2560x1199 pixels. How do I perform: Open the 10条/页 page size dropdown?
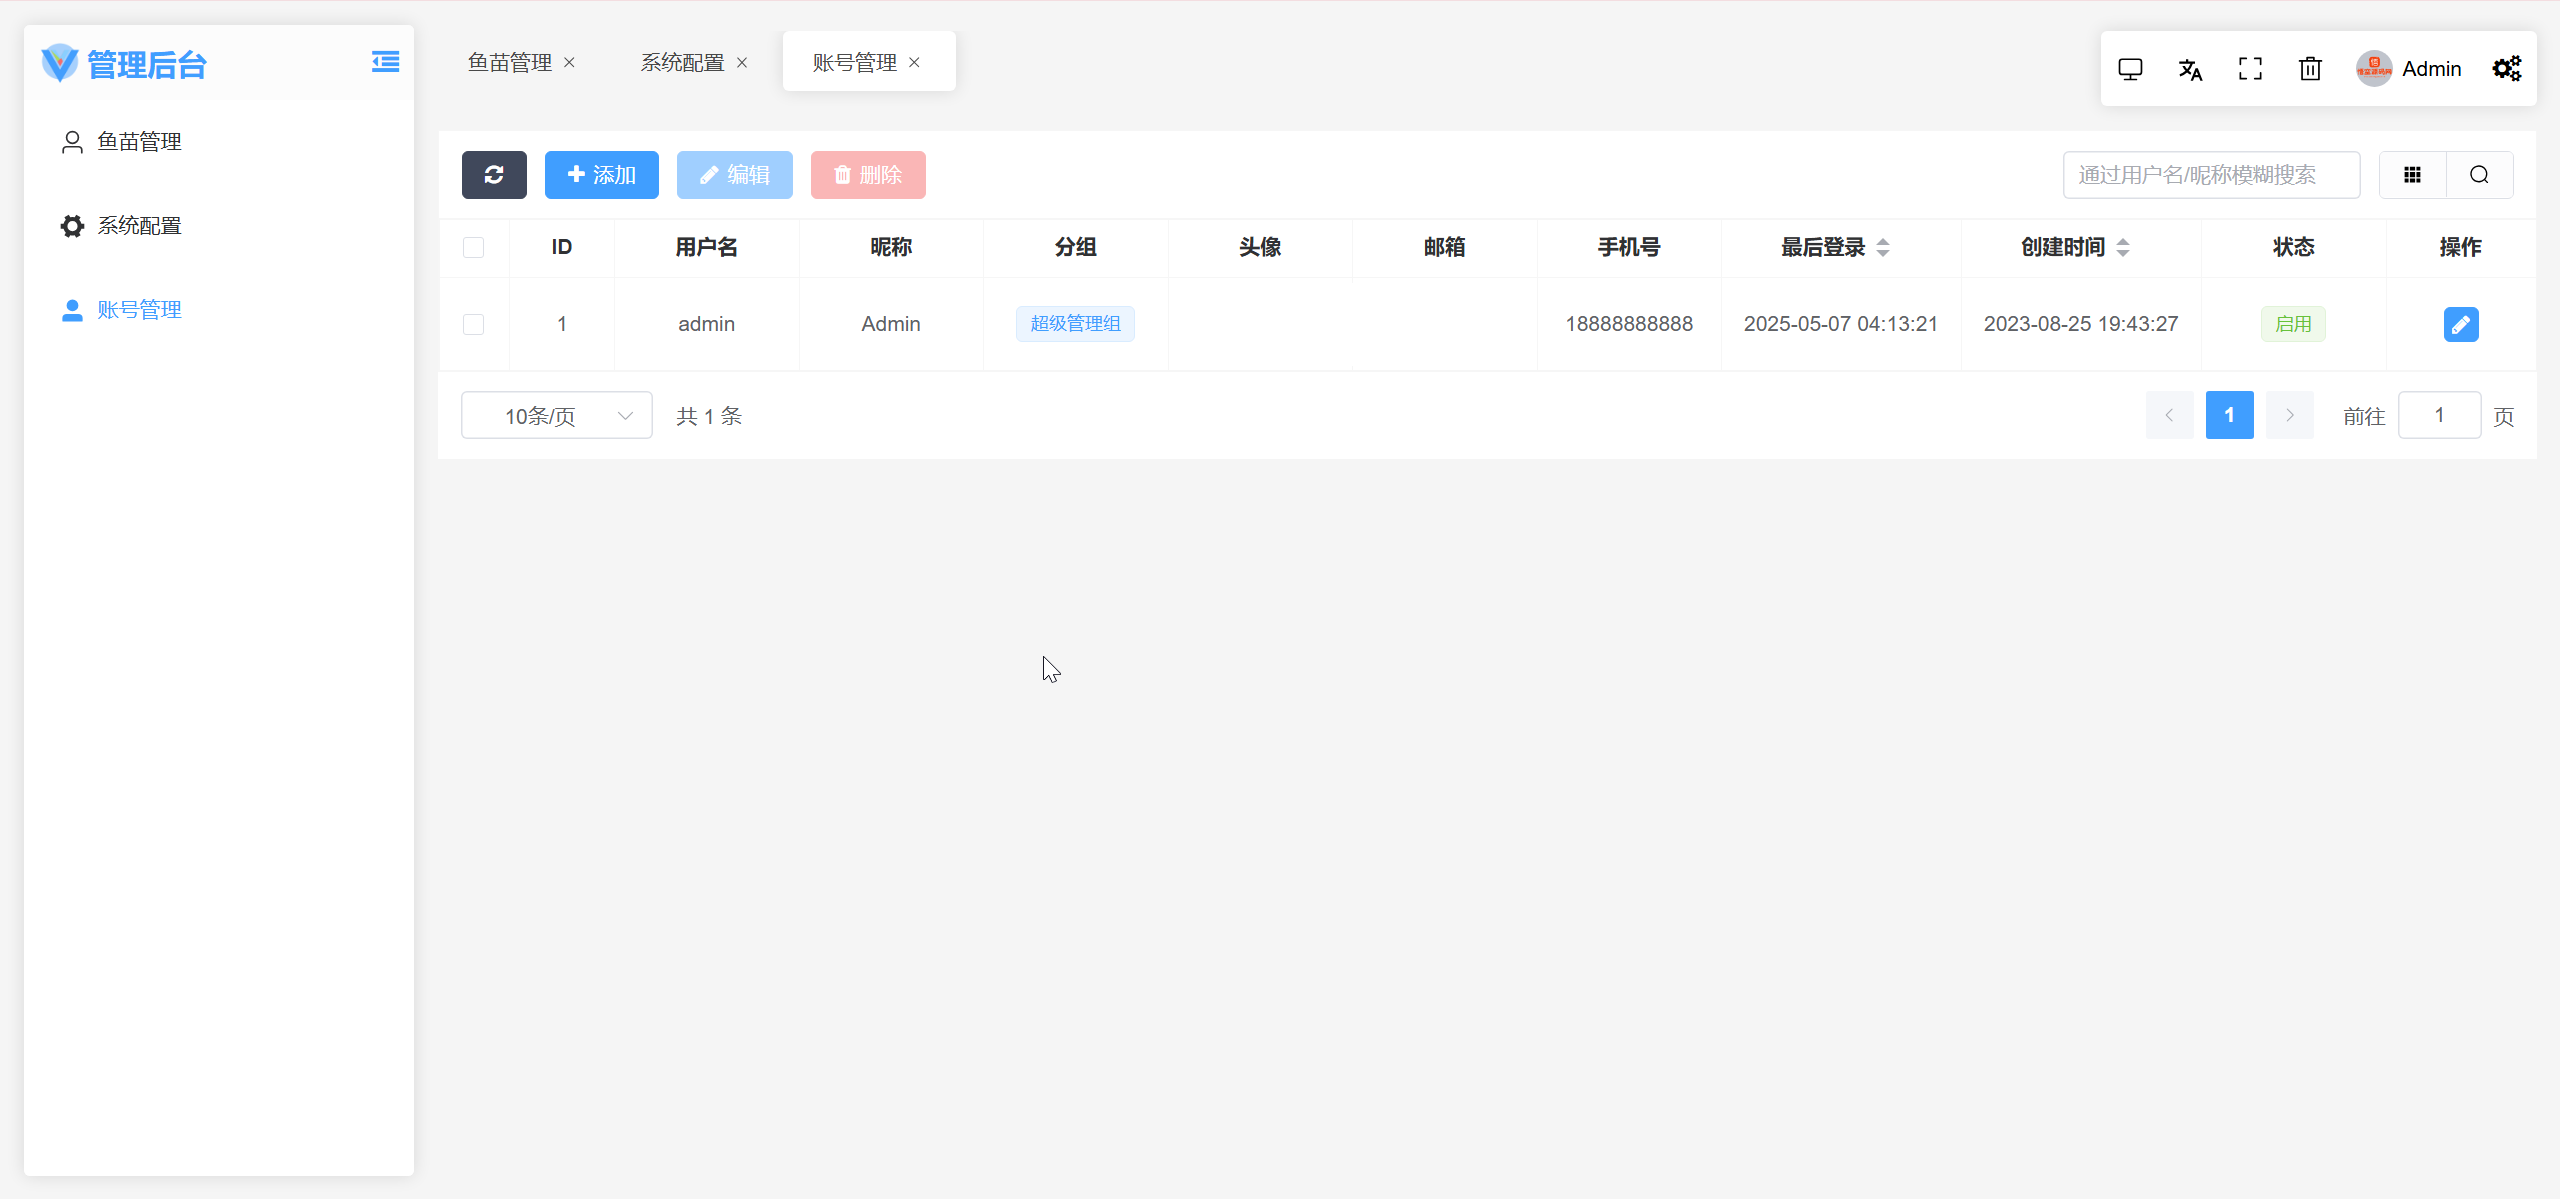pyautogui.click(x=557, y=415)
